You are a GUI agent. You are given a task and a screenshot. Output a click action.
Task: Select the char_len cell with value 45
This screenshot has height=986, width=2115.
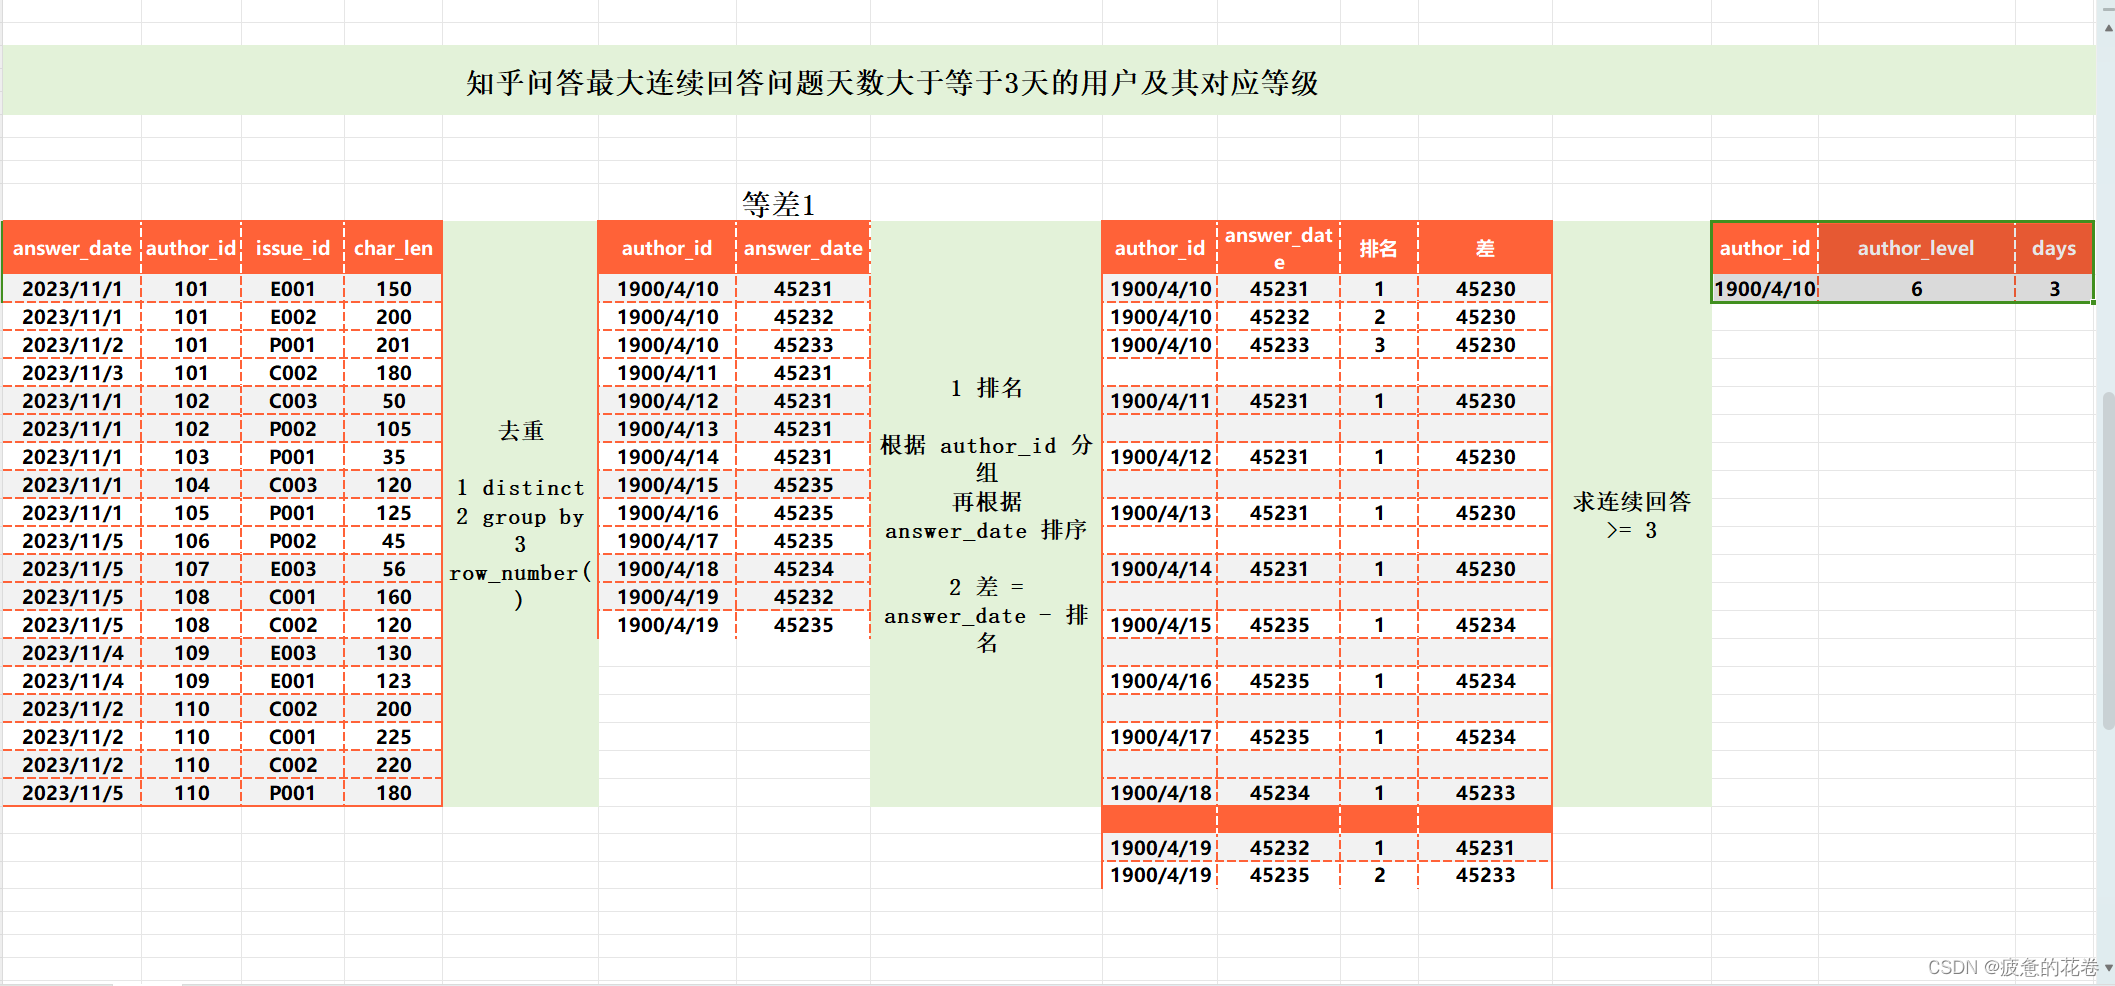[393, 541]
